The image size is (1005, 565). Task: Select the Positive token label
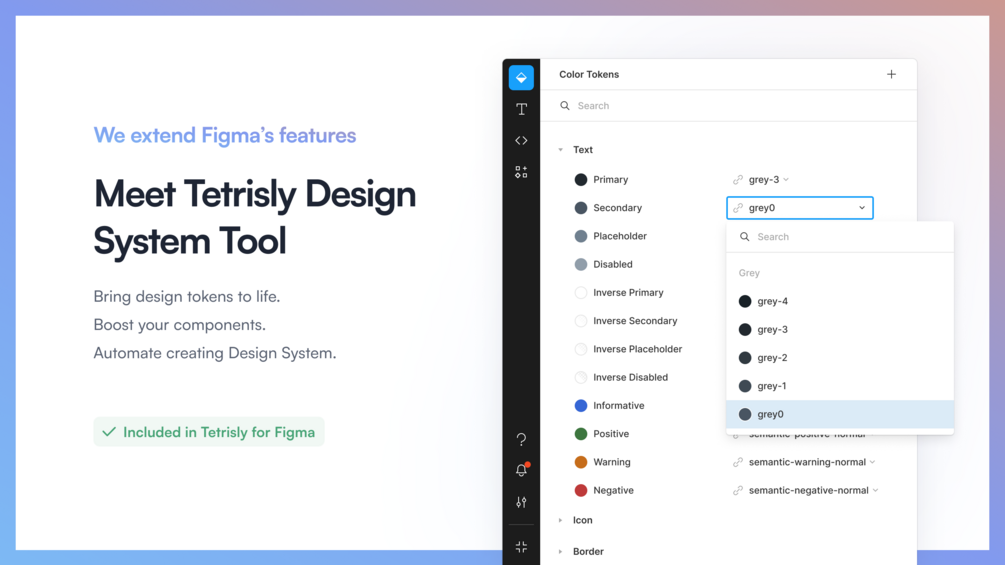611,434
